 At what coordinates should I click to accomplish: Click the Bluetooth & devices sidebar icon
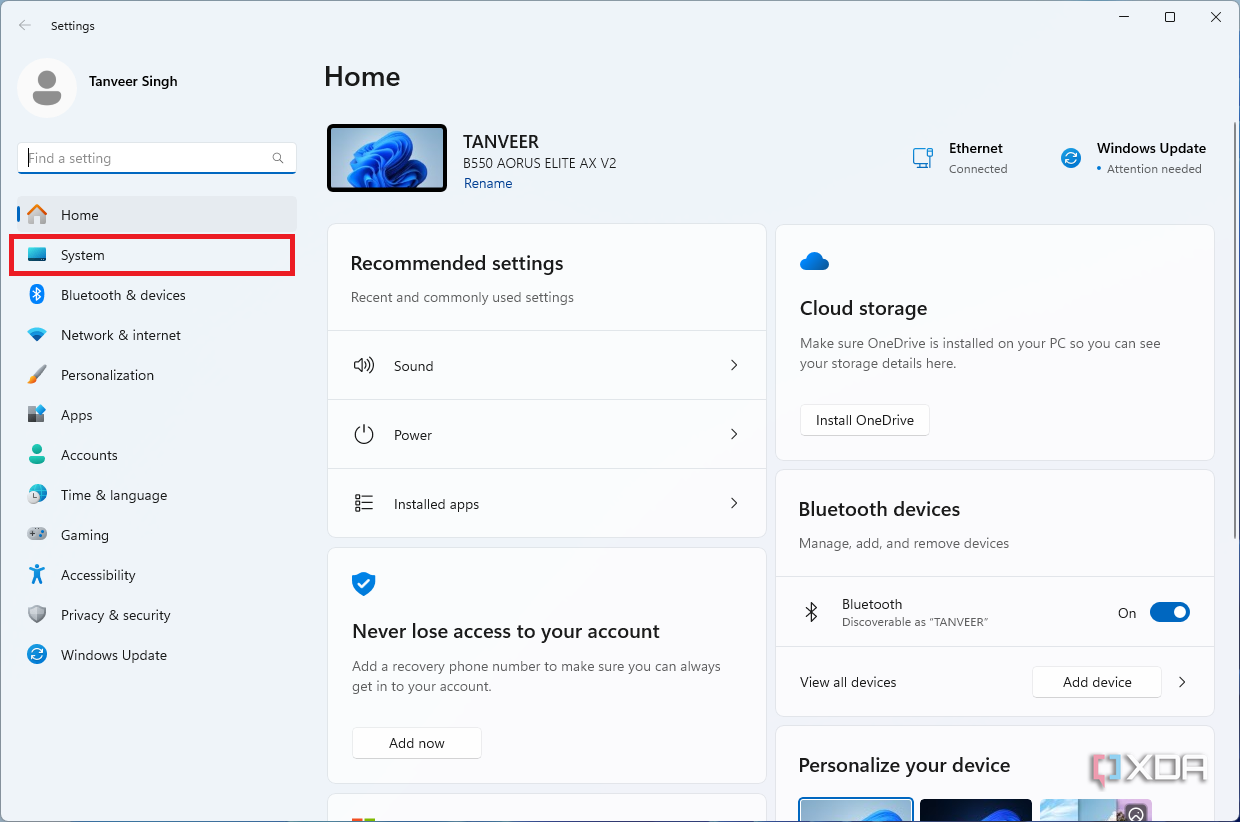(x=37, y=295)
